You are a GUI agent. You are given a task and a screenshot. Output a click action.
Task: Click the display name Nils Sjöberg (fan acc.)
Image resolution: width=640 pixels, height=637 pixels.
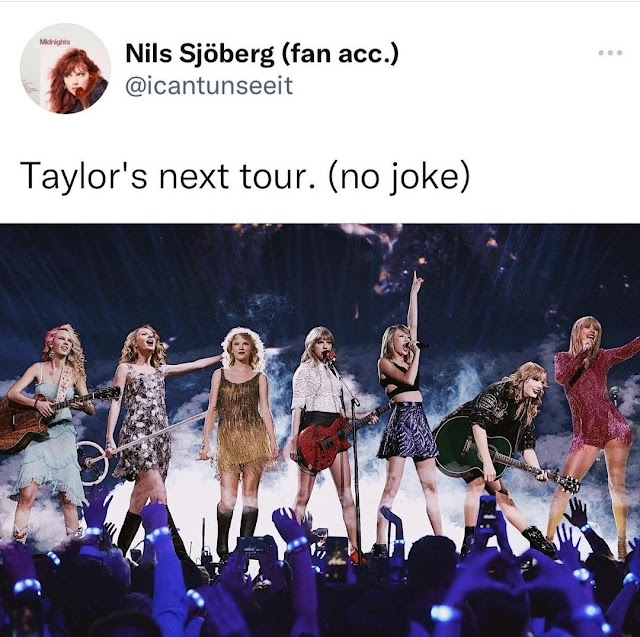(262, 54)
